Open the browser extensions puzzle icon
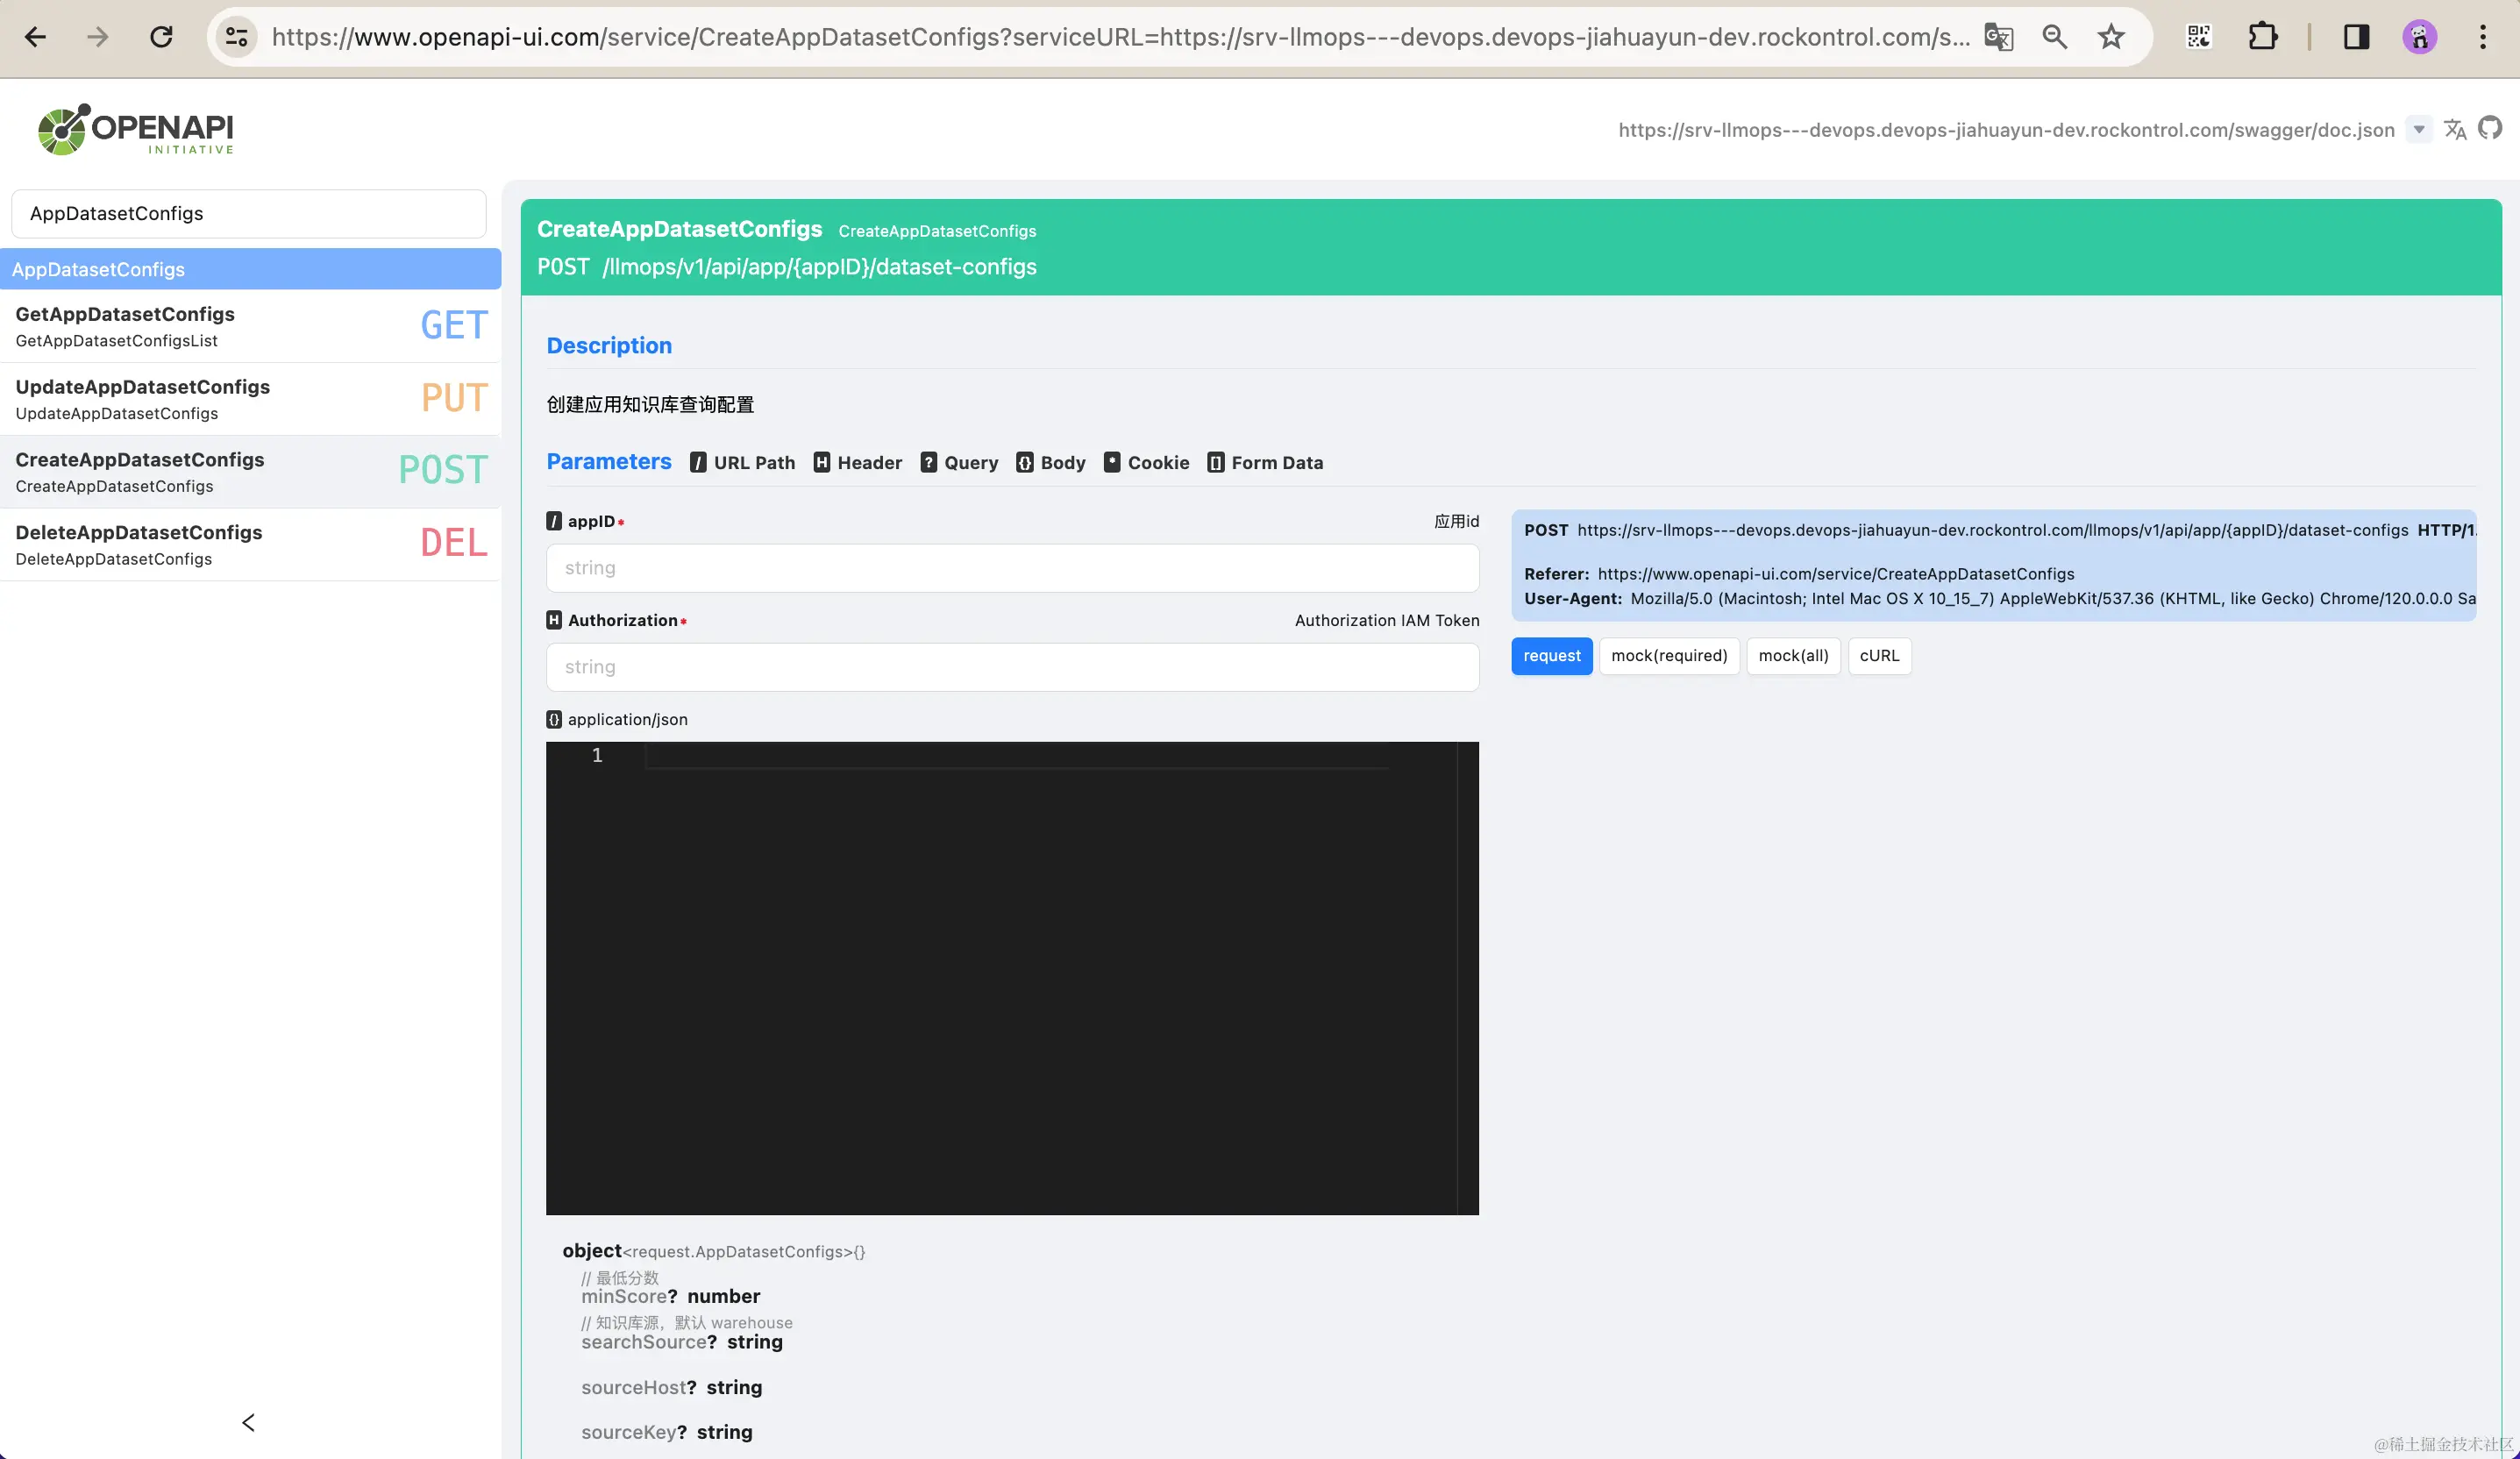The width and height of the screenshot is (2520, 1459). (2262, 37)
